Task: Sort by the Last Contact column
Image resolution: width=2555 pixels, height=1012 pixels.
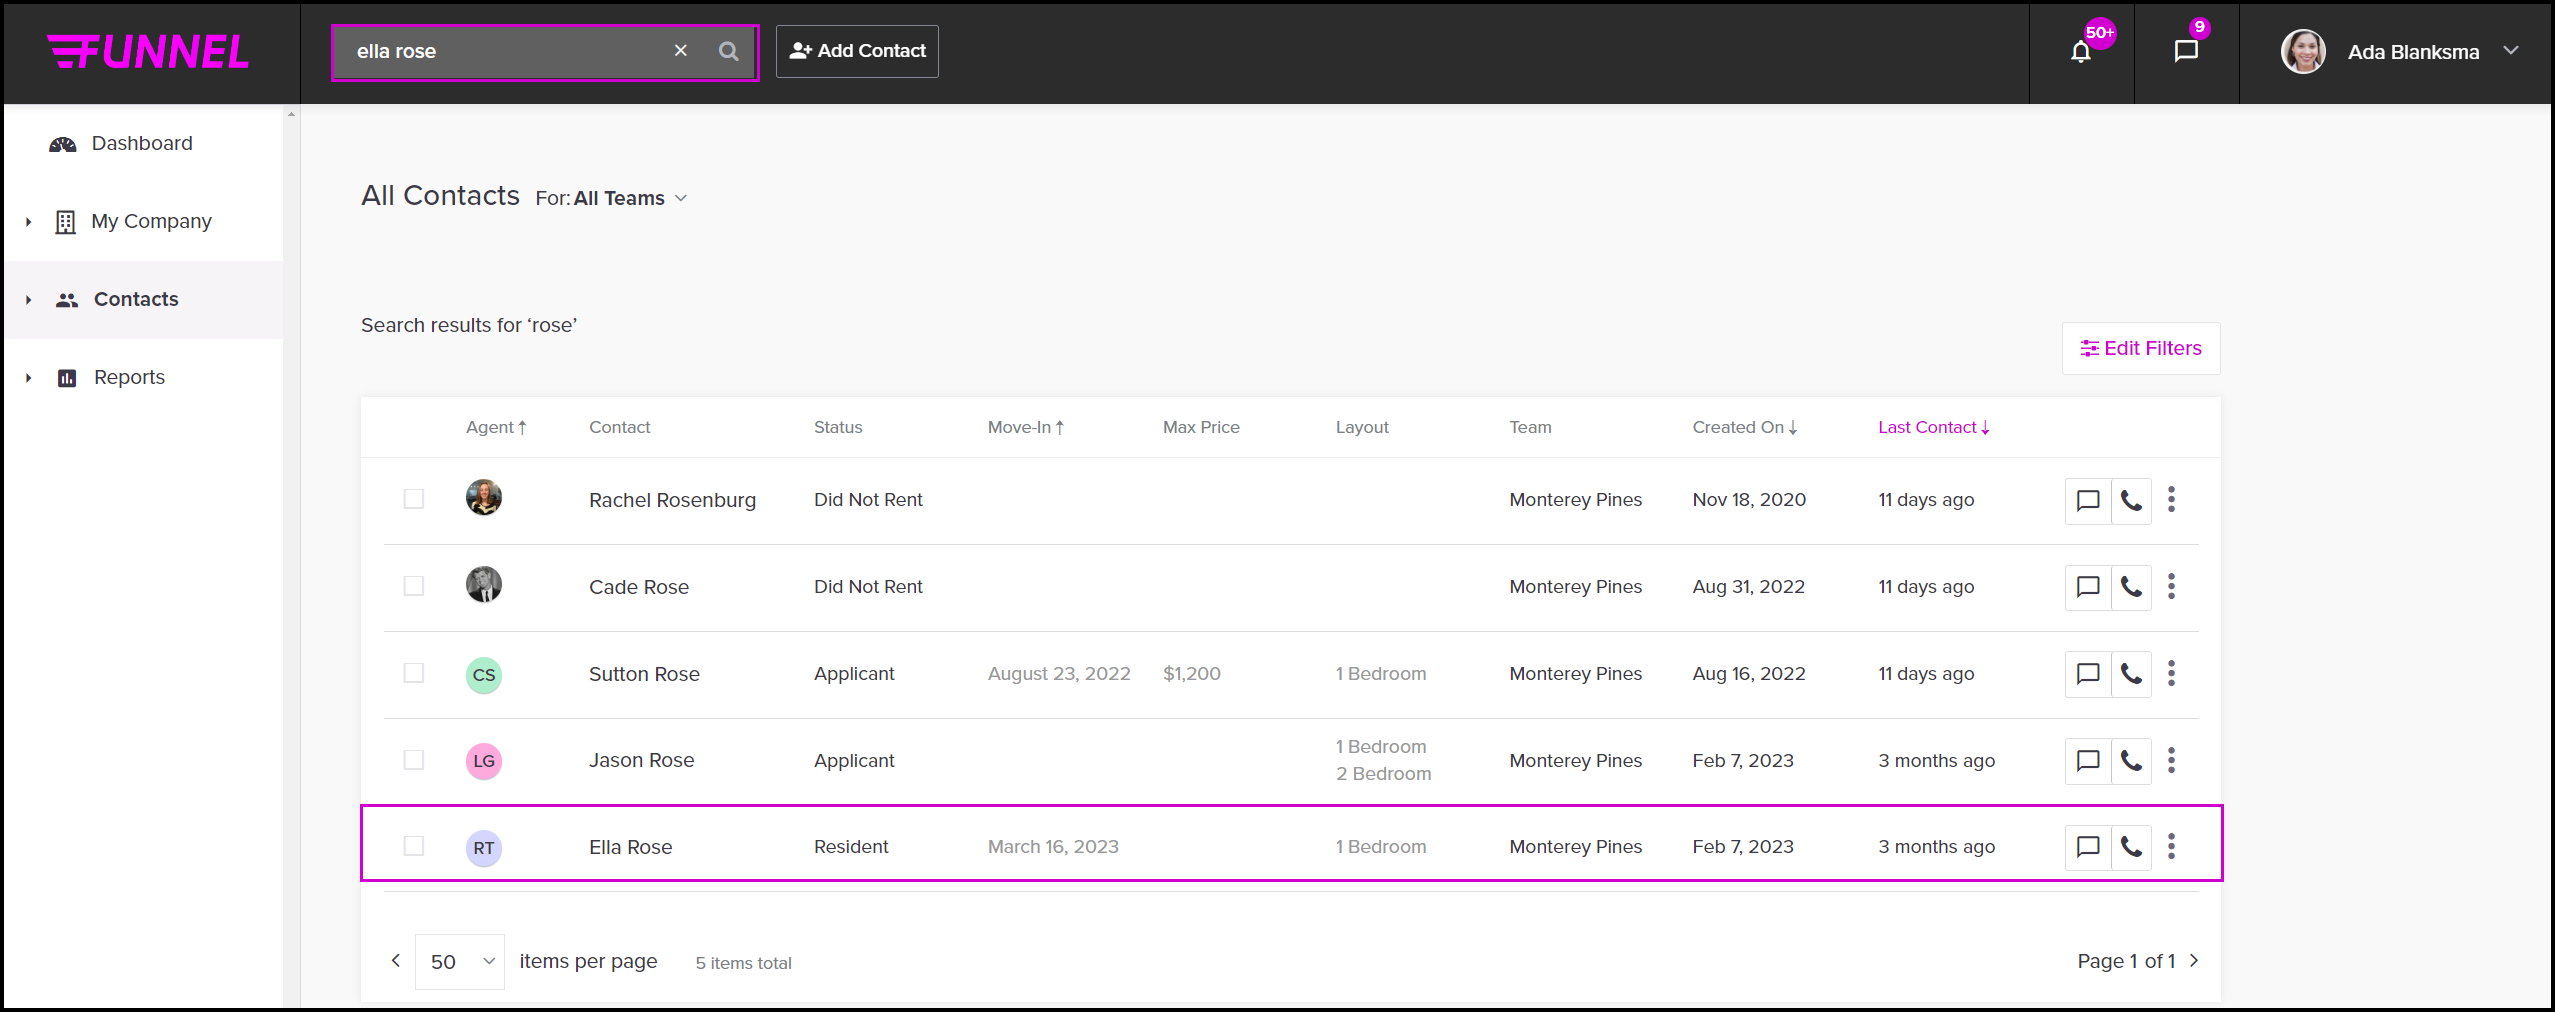Action: [1933, 427]
